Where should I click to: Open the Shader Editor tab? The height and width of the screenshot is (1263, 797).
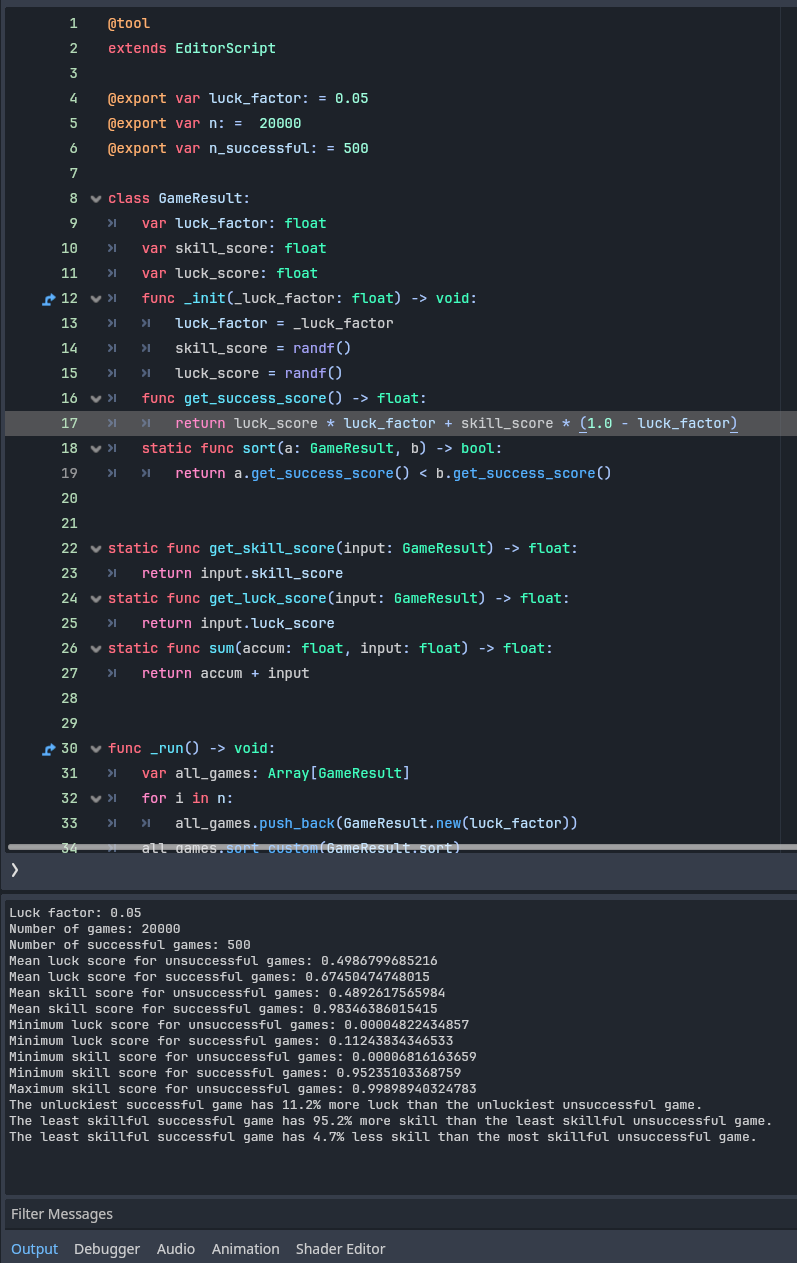pyautogui.click(x=340, y=1249)
